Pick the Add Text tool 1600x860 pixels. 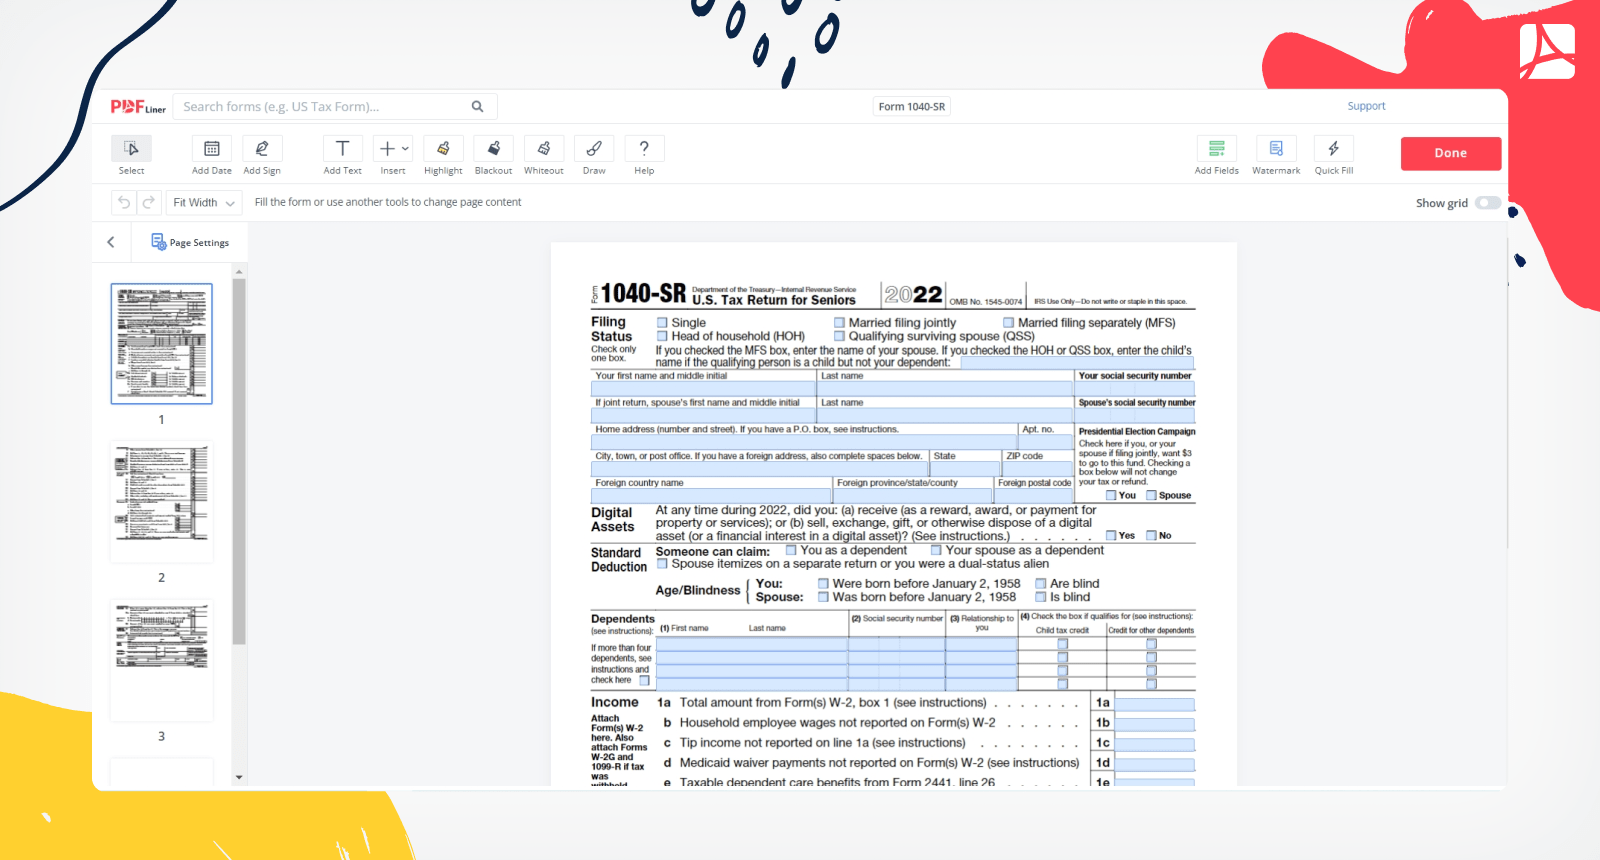coord(342,148)
